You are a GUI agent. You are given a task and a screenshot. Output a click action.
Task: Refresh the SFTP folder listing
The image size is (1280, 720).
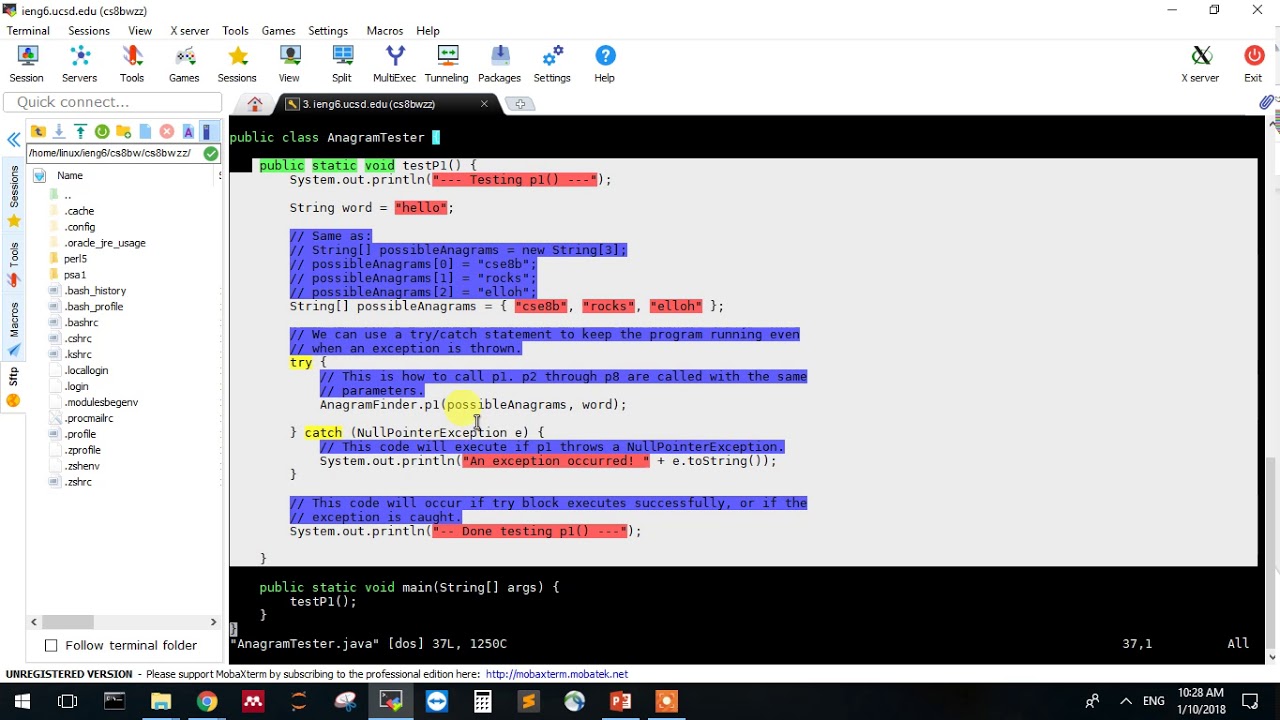[102, 132]
